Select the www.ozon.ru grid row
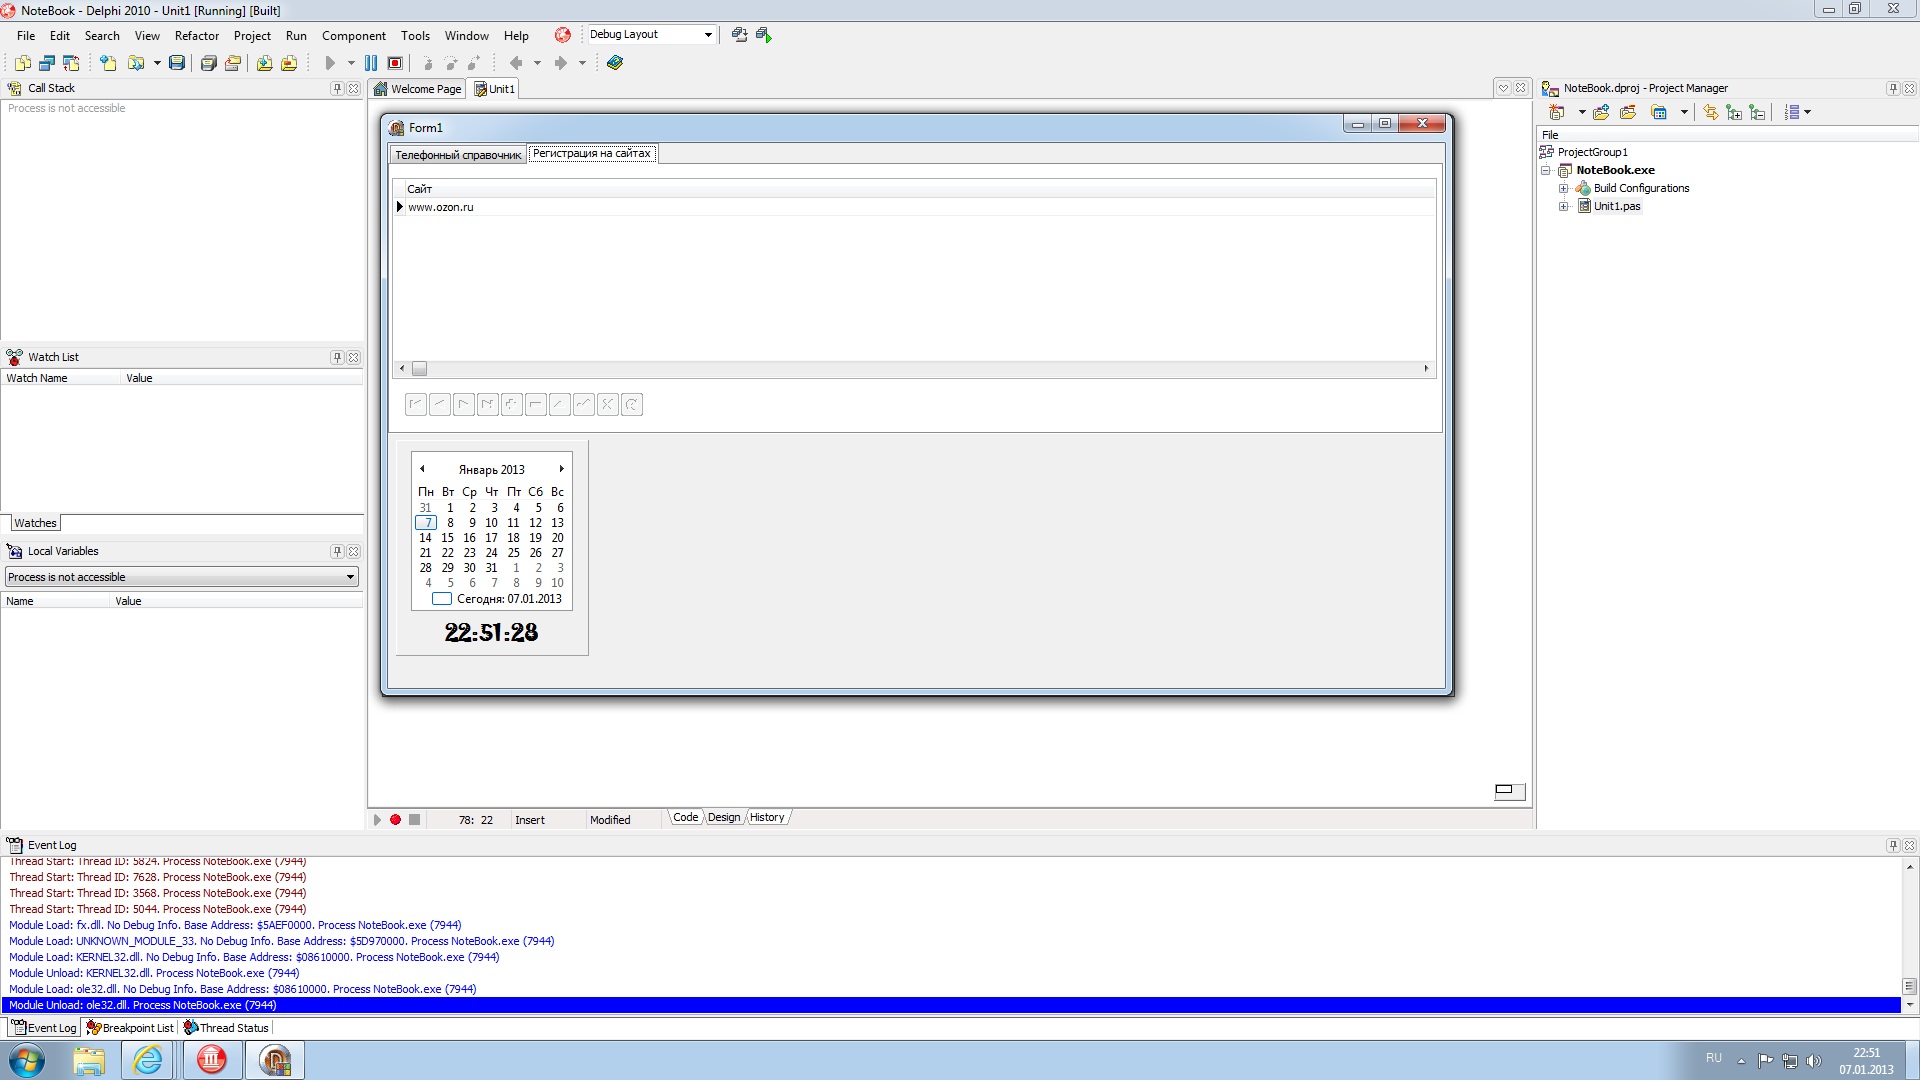The width and height of the screenshot is (1920, 1080). click(441, 207)
